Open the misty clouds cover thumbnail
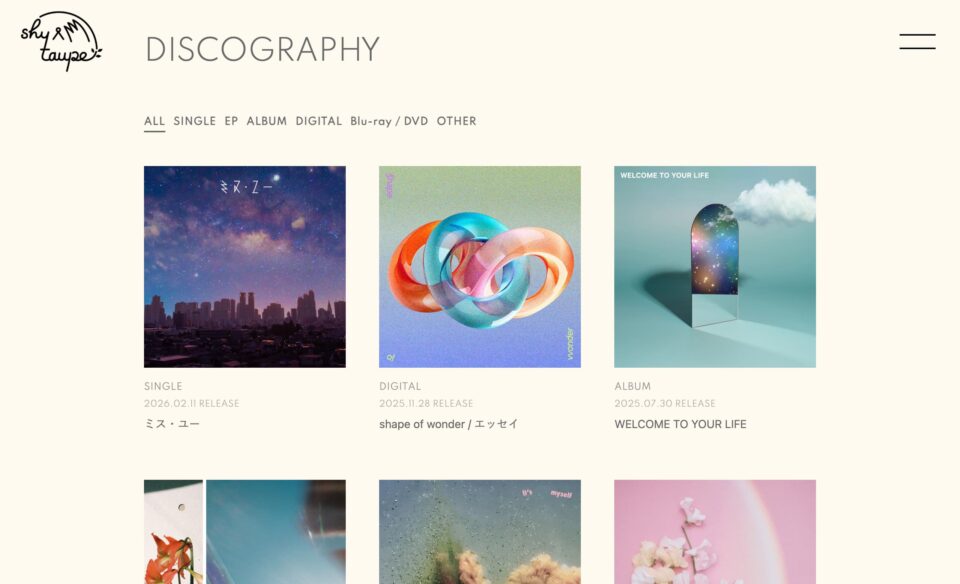The image size is (960, 584). pyautogui.click(x=480, y=532)
